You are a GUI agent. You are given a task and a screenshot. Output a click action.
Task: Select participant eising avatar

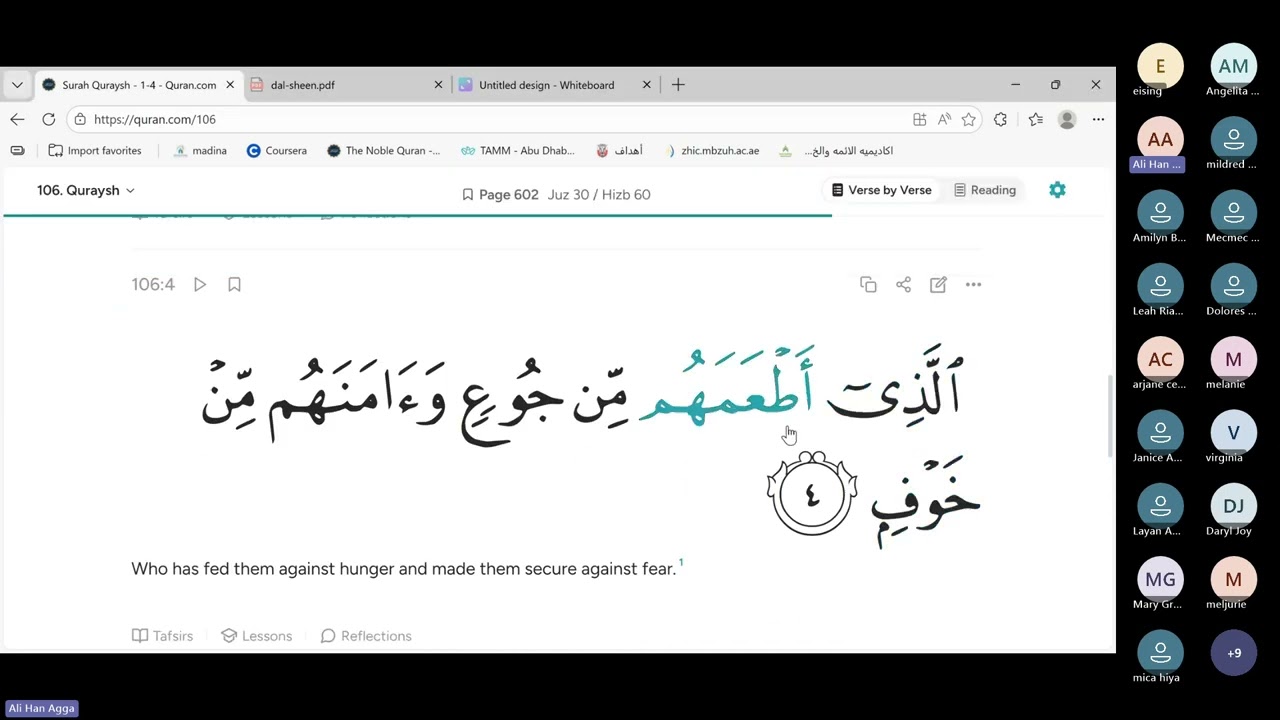(1160, 66)
